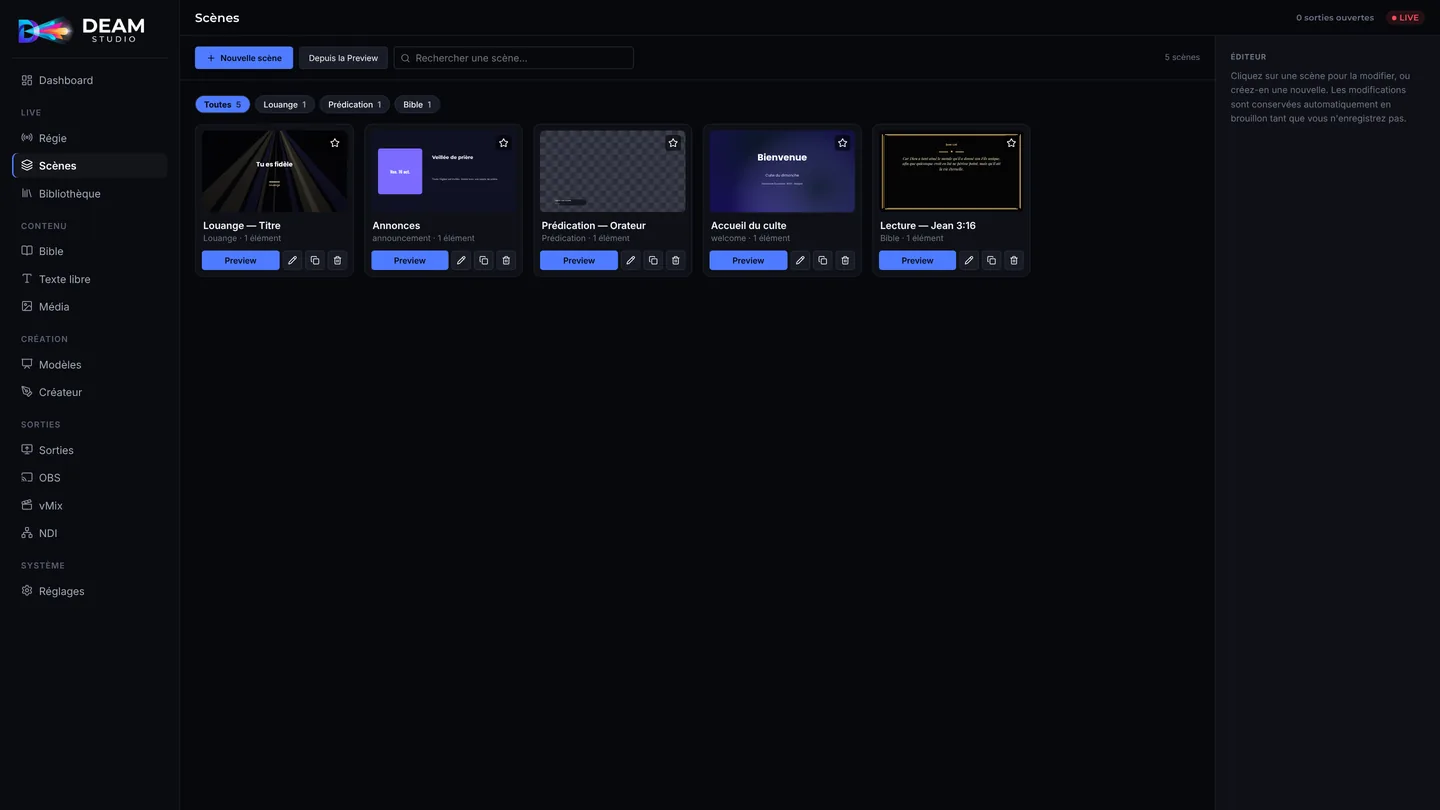The width and height of the screenshot is (1440, 810).
Task: Filter scenes by Bible category
Action: [418, 104]
